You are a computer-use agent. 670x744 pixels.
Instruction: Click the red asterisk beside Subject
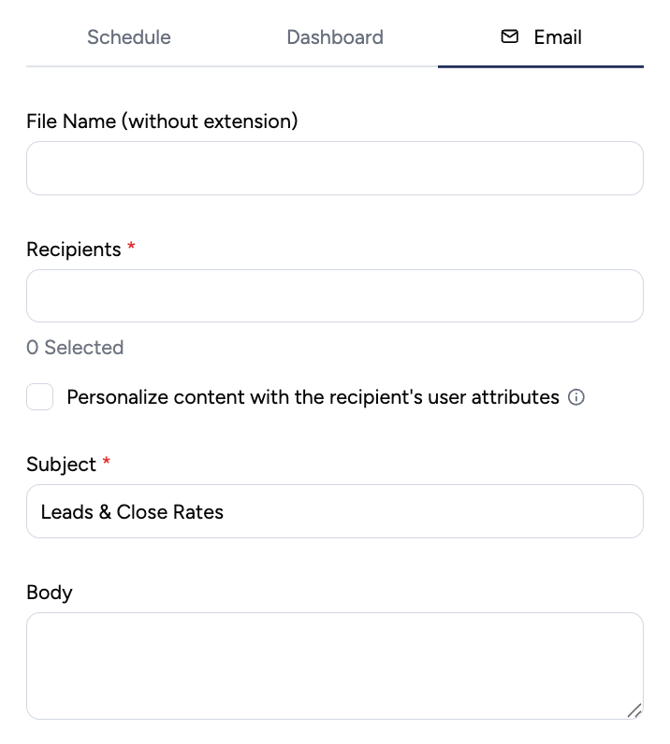click(107, 461)
